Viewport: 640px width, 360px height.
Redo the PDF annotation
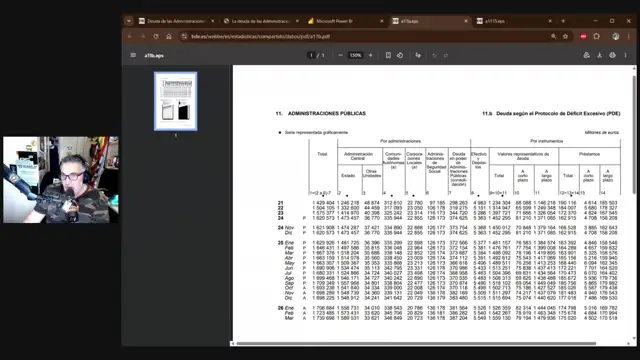[446, 55]
